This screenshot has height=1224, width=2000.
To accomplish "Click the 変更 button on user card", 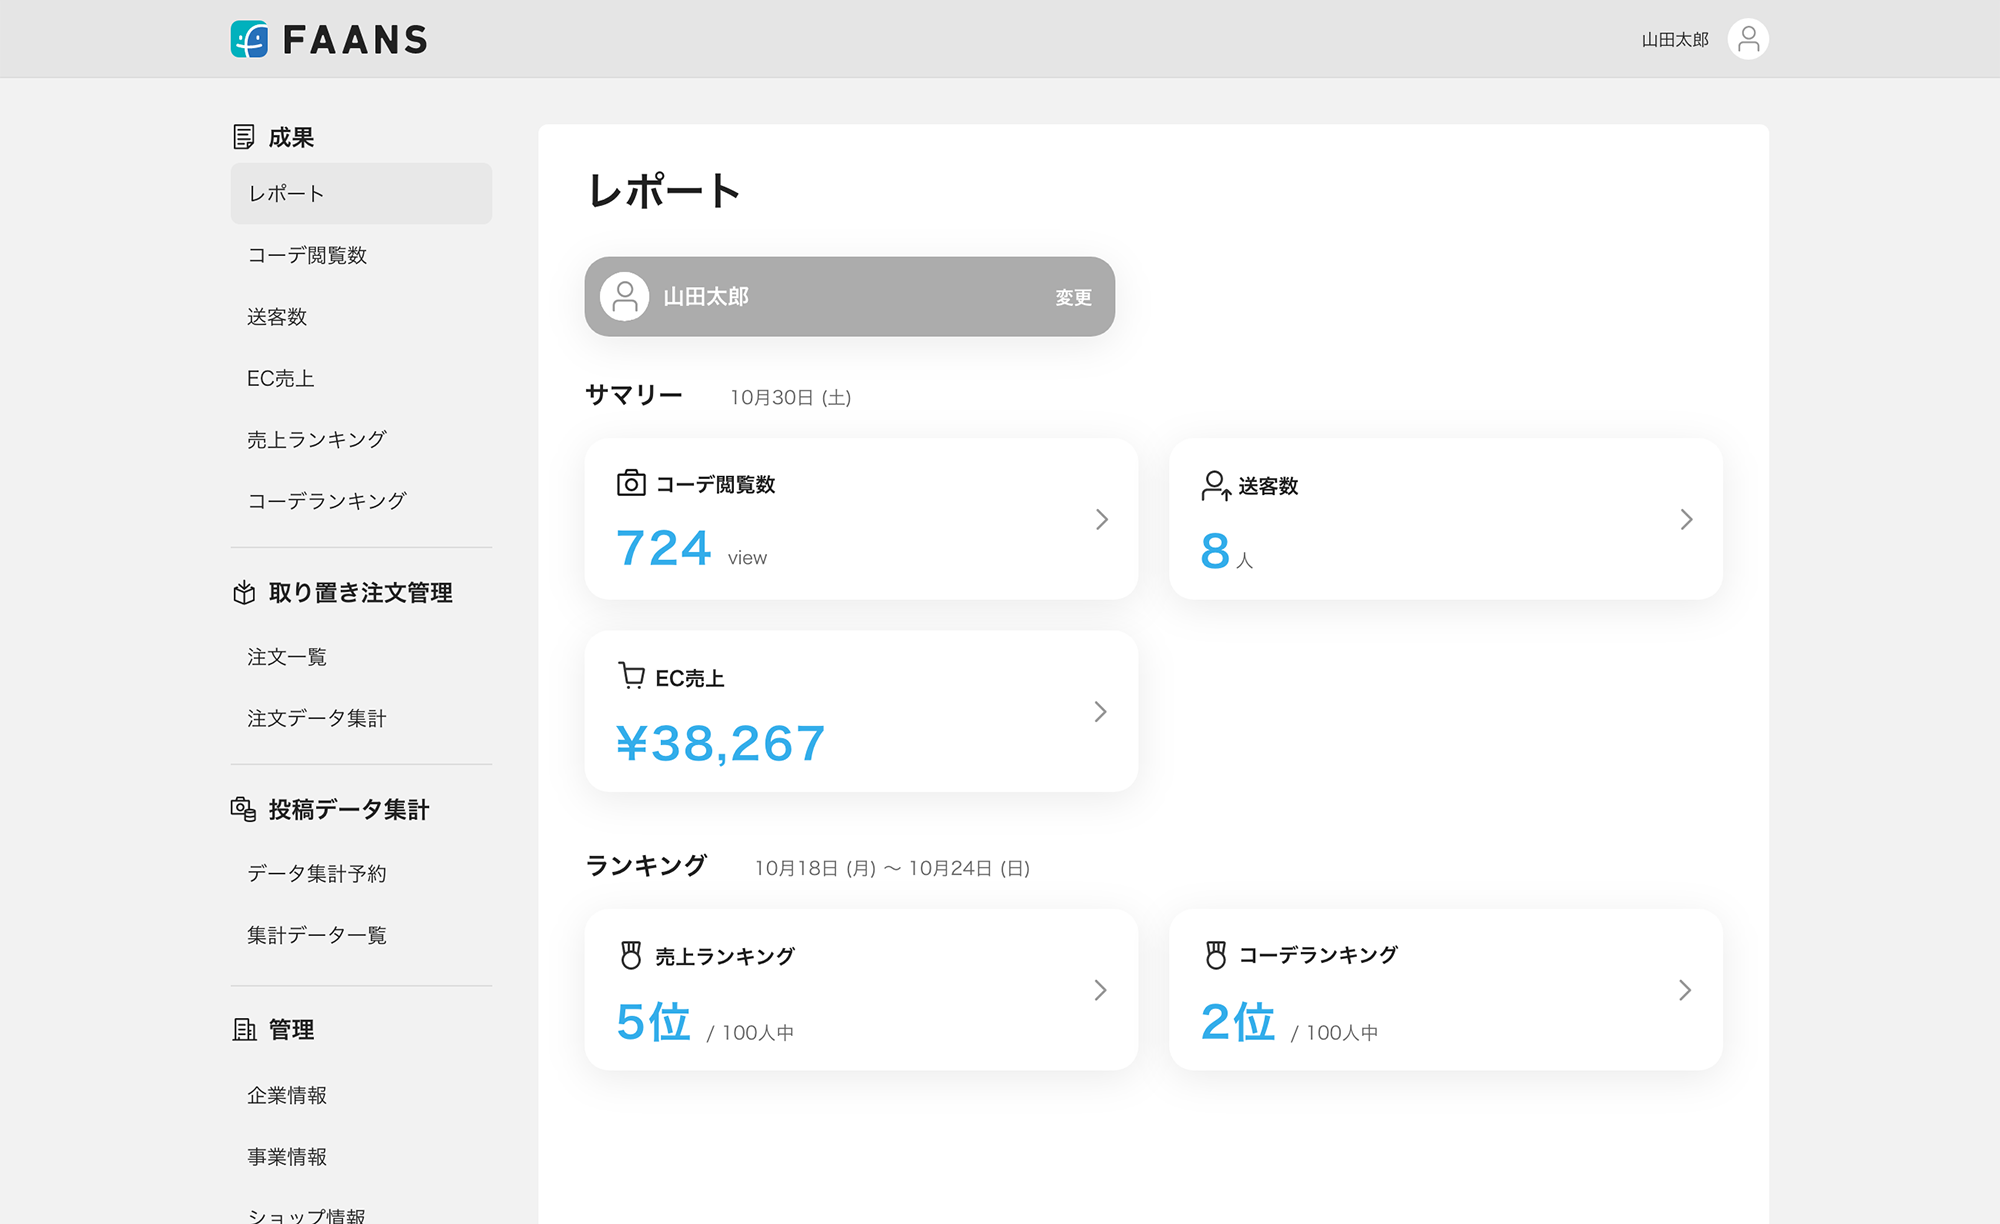I will [x=1073, y=296].
